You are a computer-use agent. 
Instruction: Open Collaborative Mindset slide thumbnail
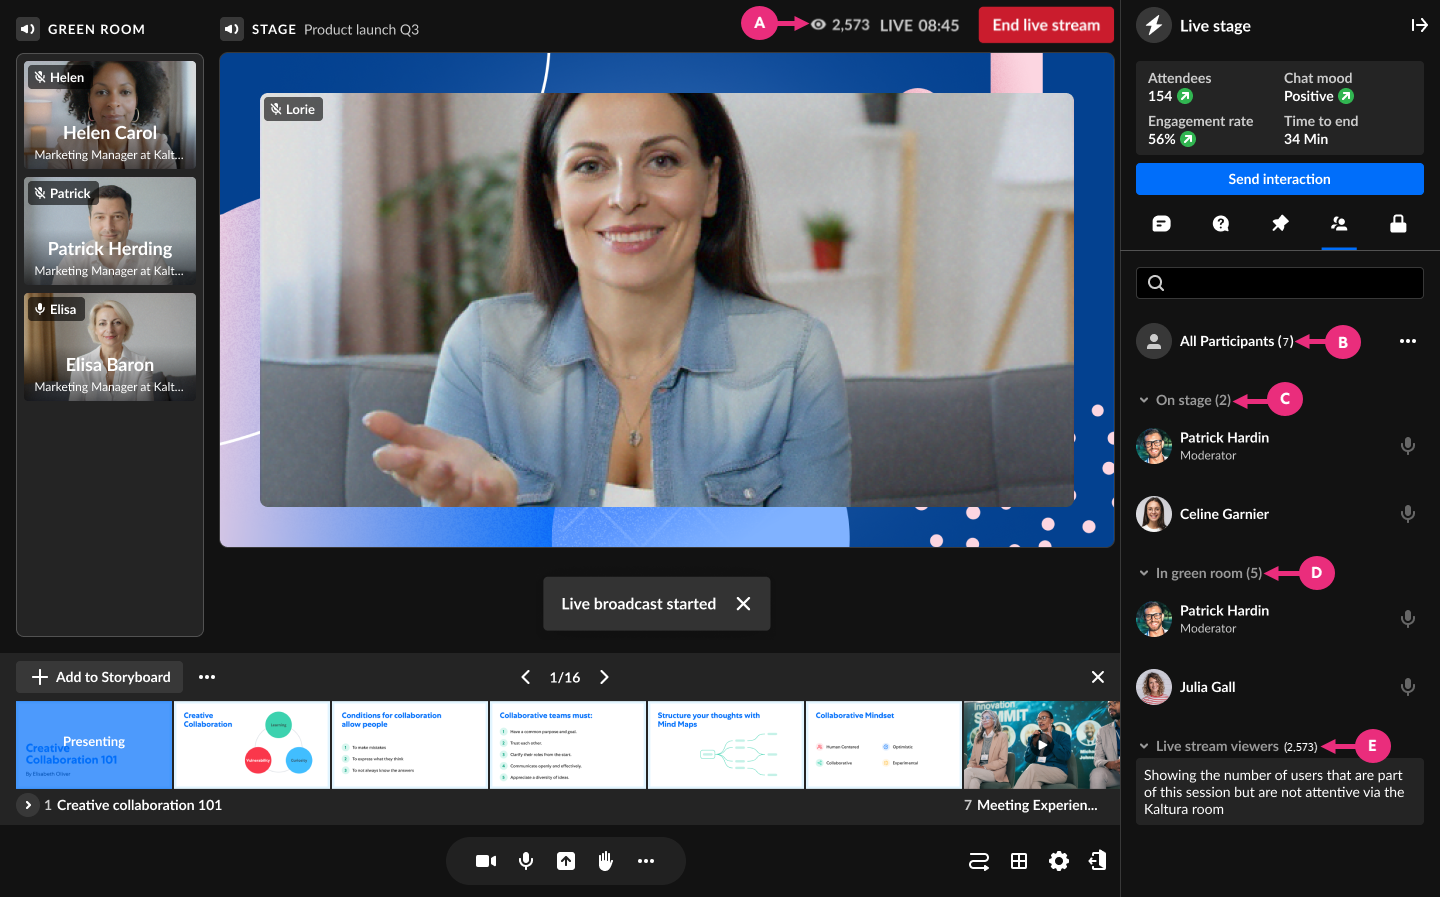[884, 745]
